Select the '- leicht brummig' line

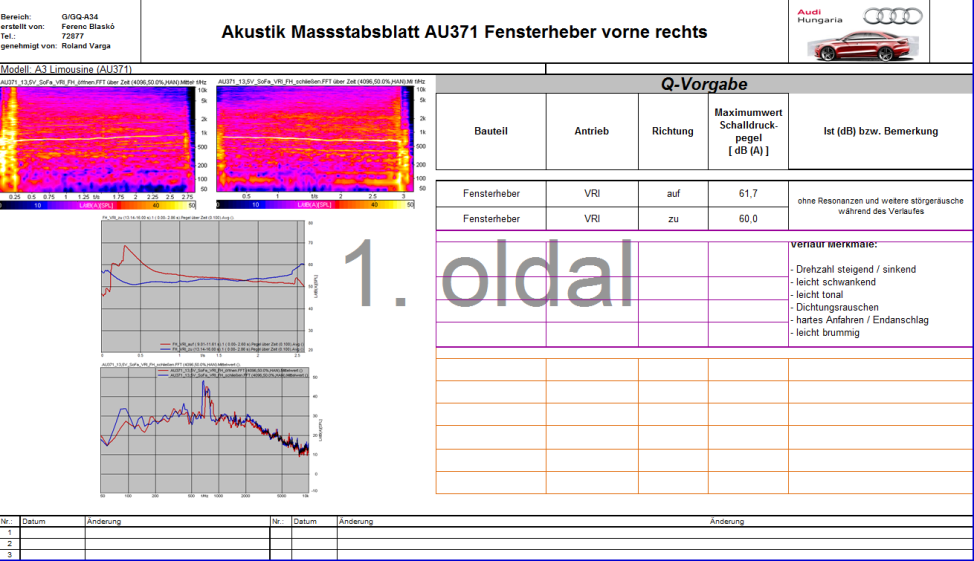pyautogui.click(x=825, y=332)
